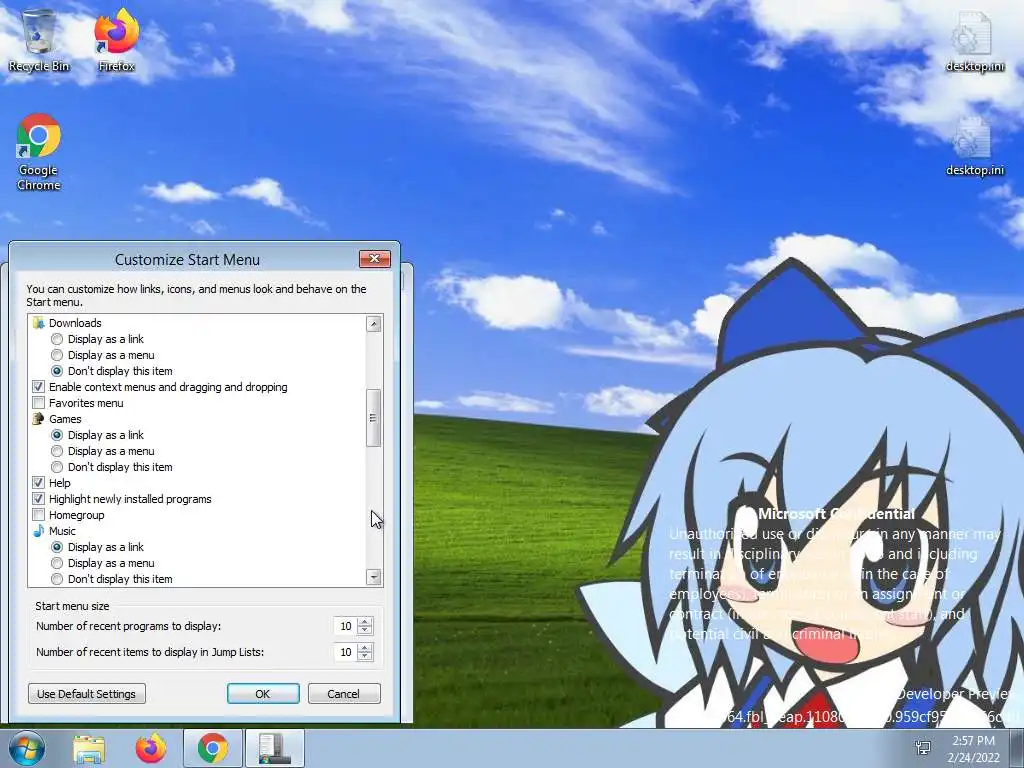Image resolution: width=1024 pixels, height=768 pixels.
Task: Click the Games label in list
Action: [65, 419]
